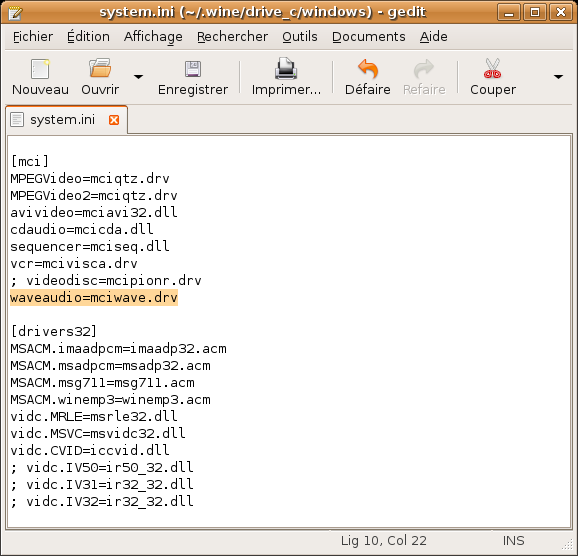
Task: Select the system.ini document tab
Action: coord(62,119)
